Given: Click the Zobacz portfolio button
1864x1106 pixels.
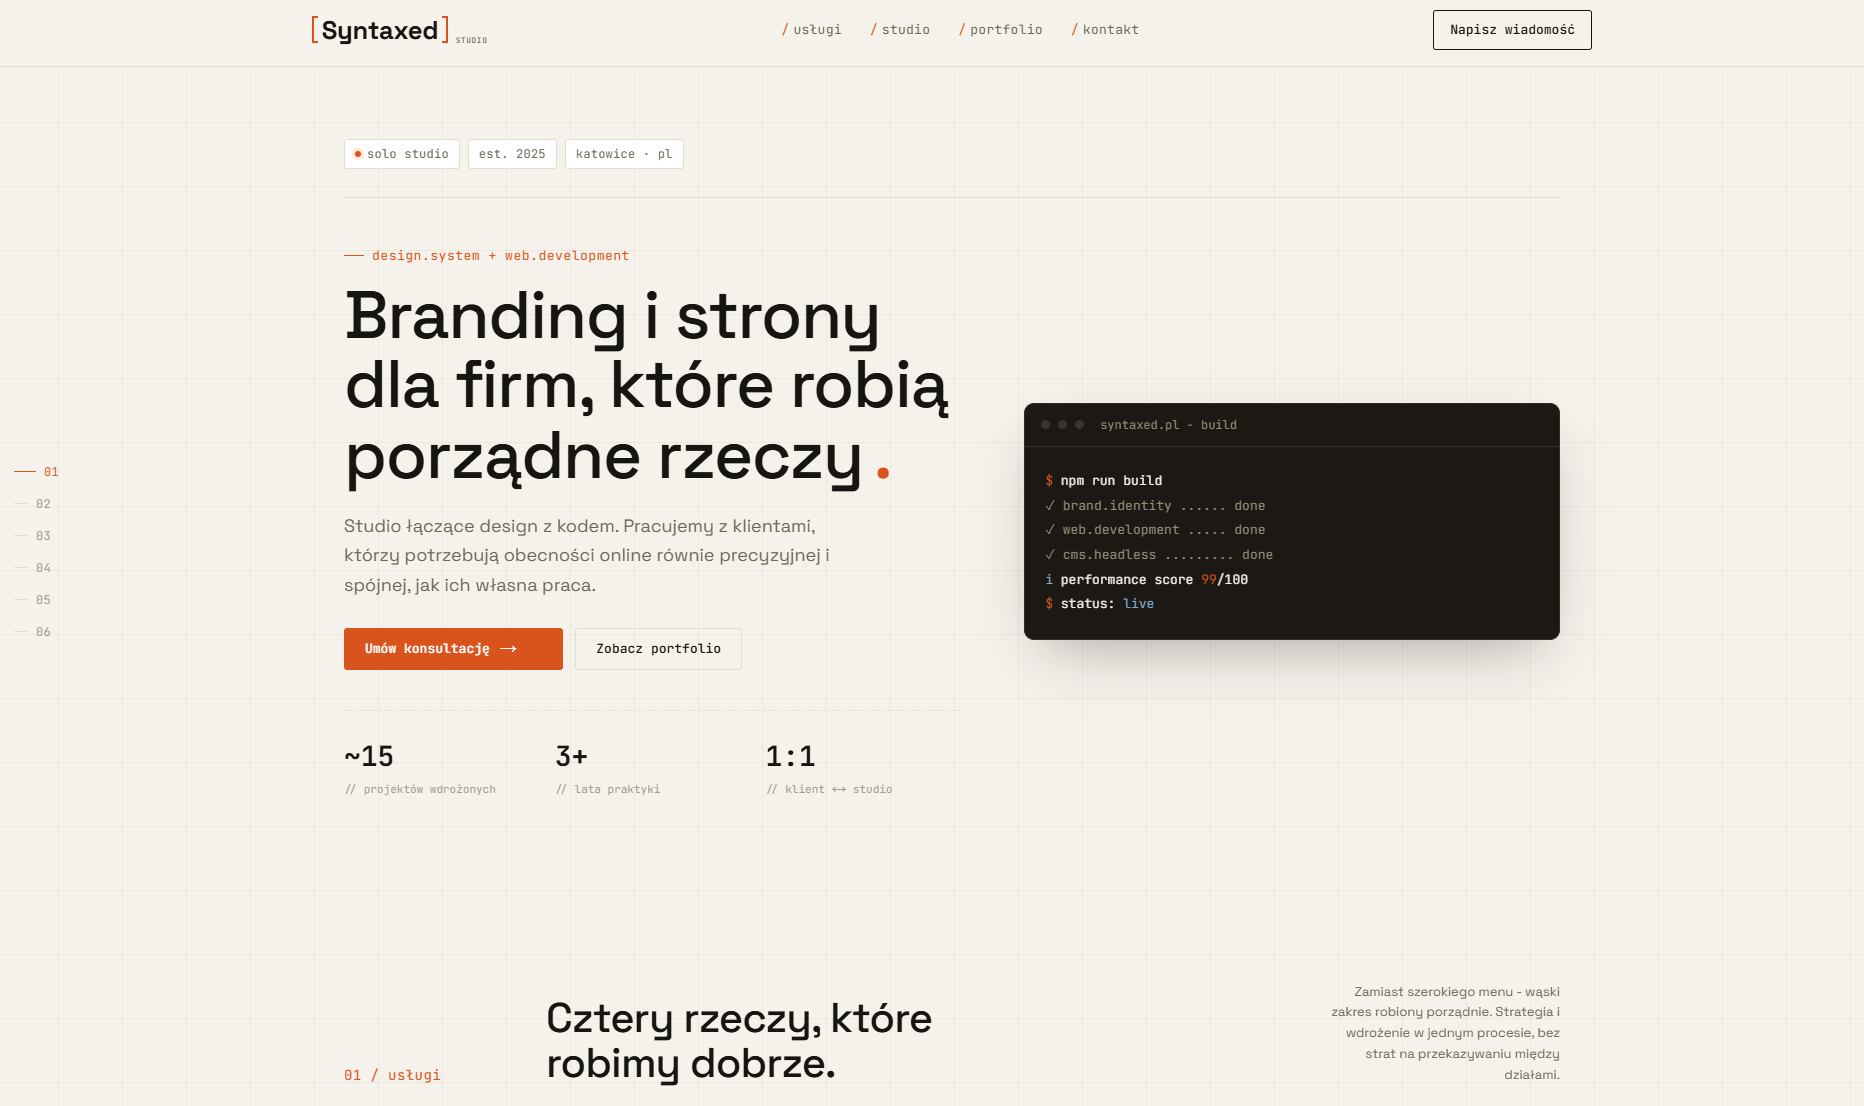Looking at the screenshot, I should point(658,649).
